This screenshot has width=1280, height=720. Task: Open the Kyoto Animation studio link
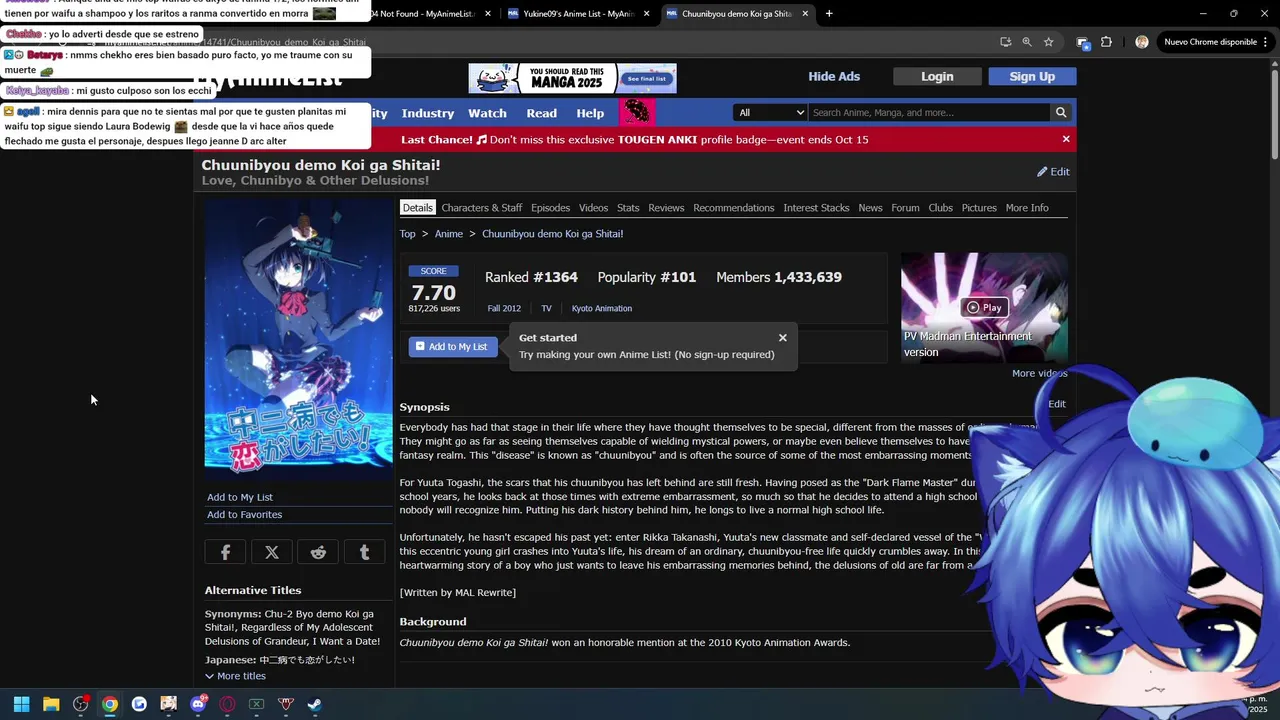coord(602,309)
